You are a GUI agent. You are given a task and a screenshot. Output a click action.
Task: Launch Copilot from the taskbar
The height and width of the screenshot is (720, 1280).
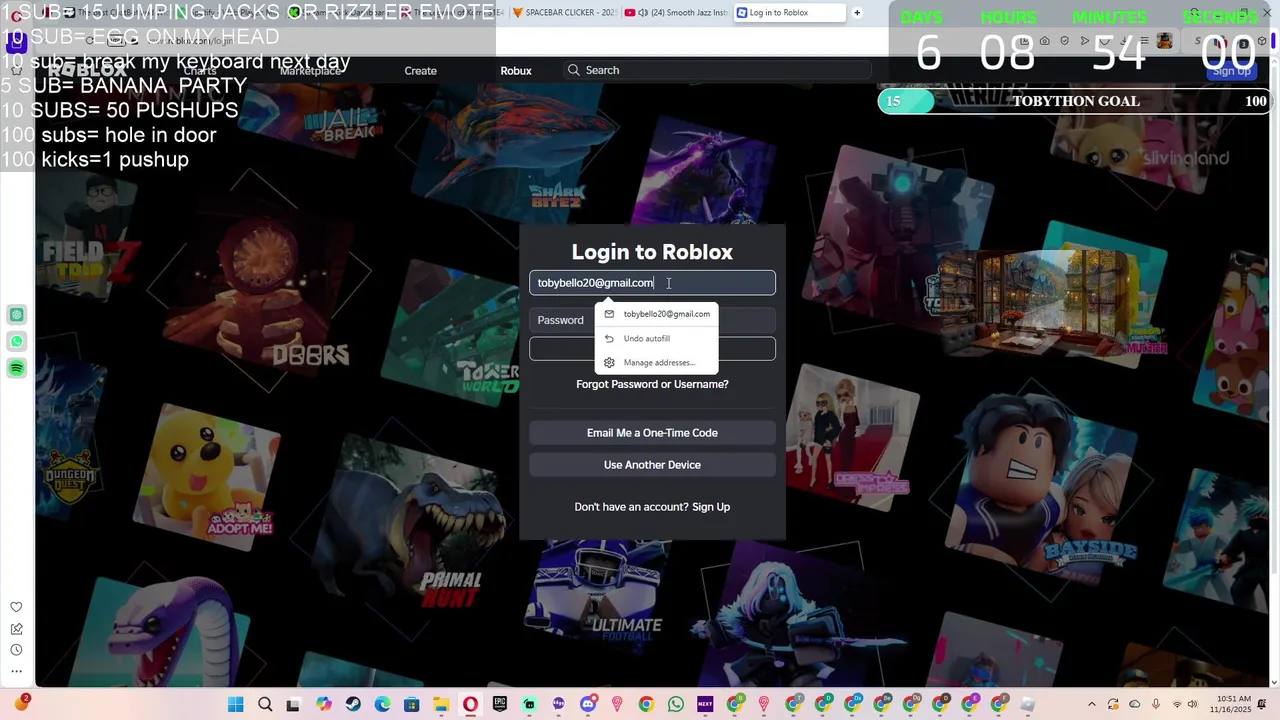click(324, 705)
